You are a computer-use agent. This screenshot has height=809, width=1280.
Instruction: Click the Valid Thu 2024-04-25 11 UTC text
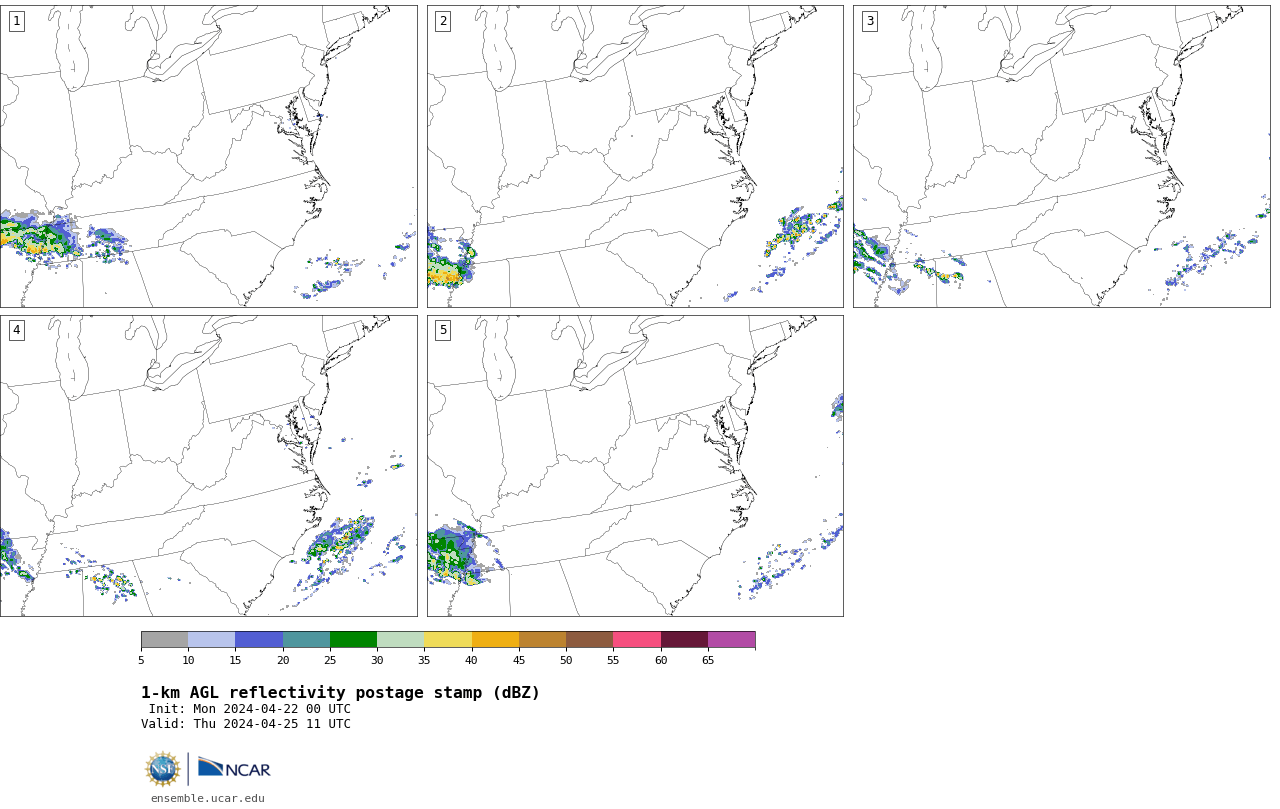246,724
